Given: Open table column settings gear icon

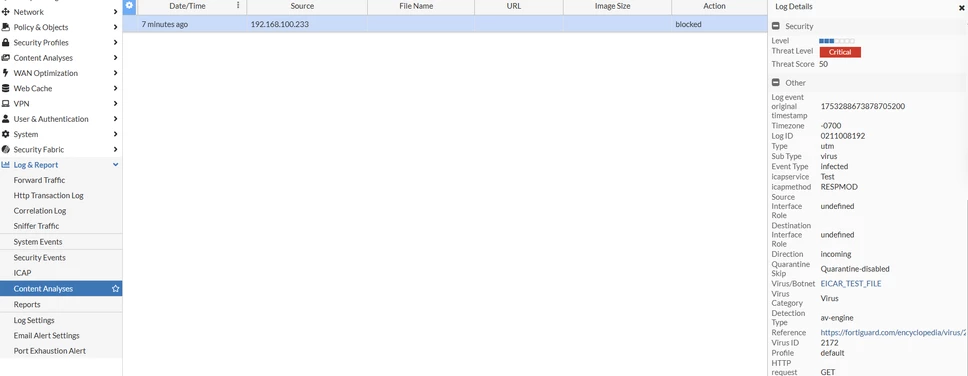Looking at the screenshot, I should coord(129,6).
